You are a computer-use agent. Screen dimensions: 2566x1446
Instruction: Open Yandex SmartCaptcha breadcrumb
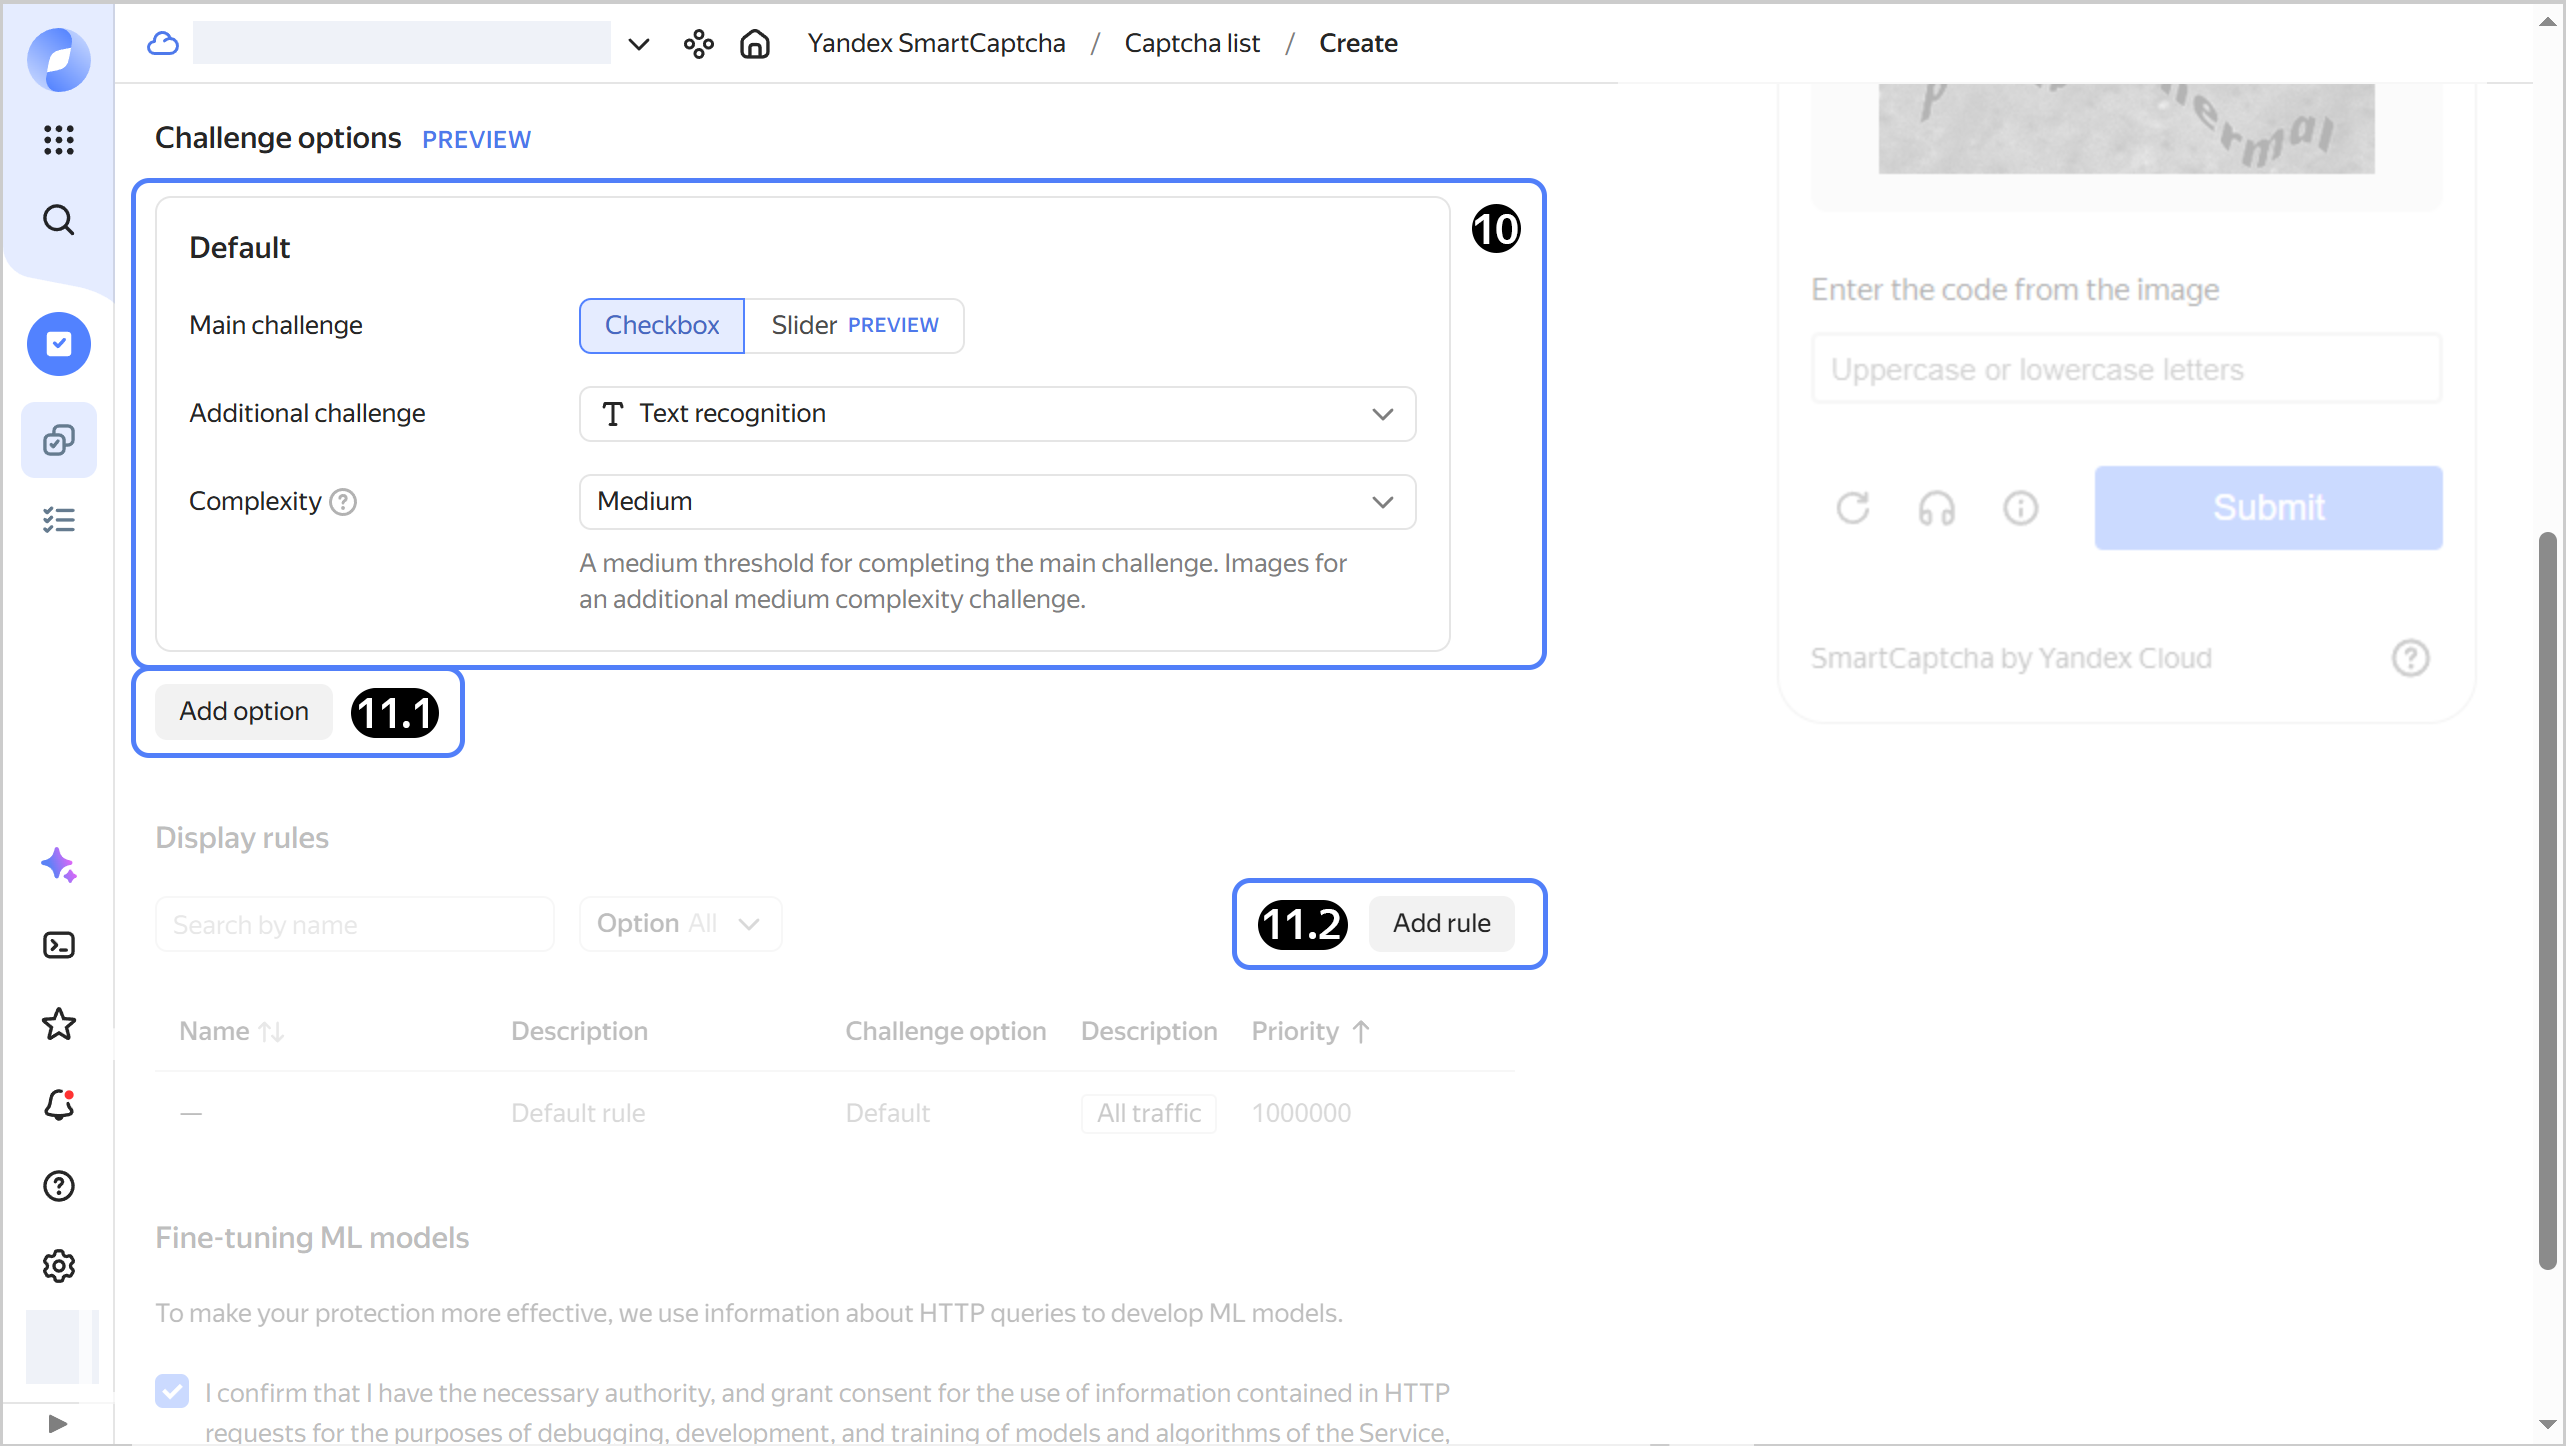936,44
